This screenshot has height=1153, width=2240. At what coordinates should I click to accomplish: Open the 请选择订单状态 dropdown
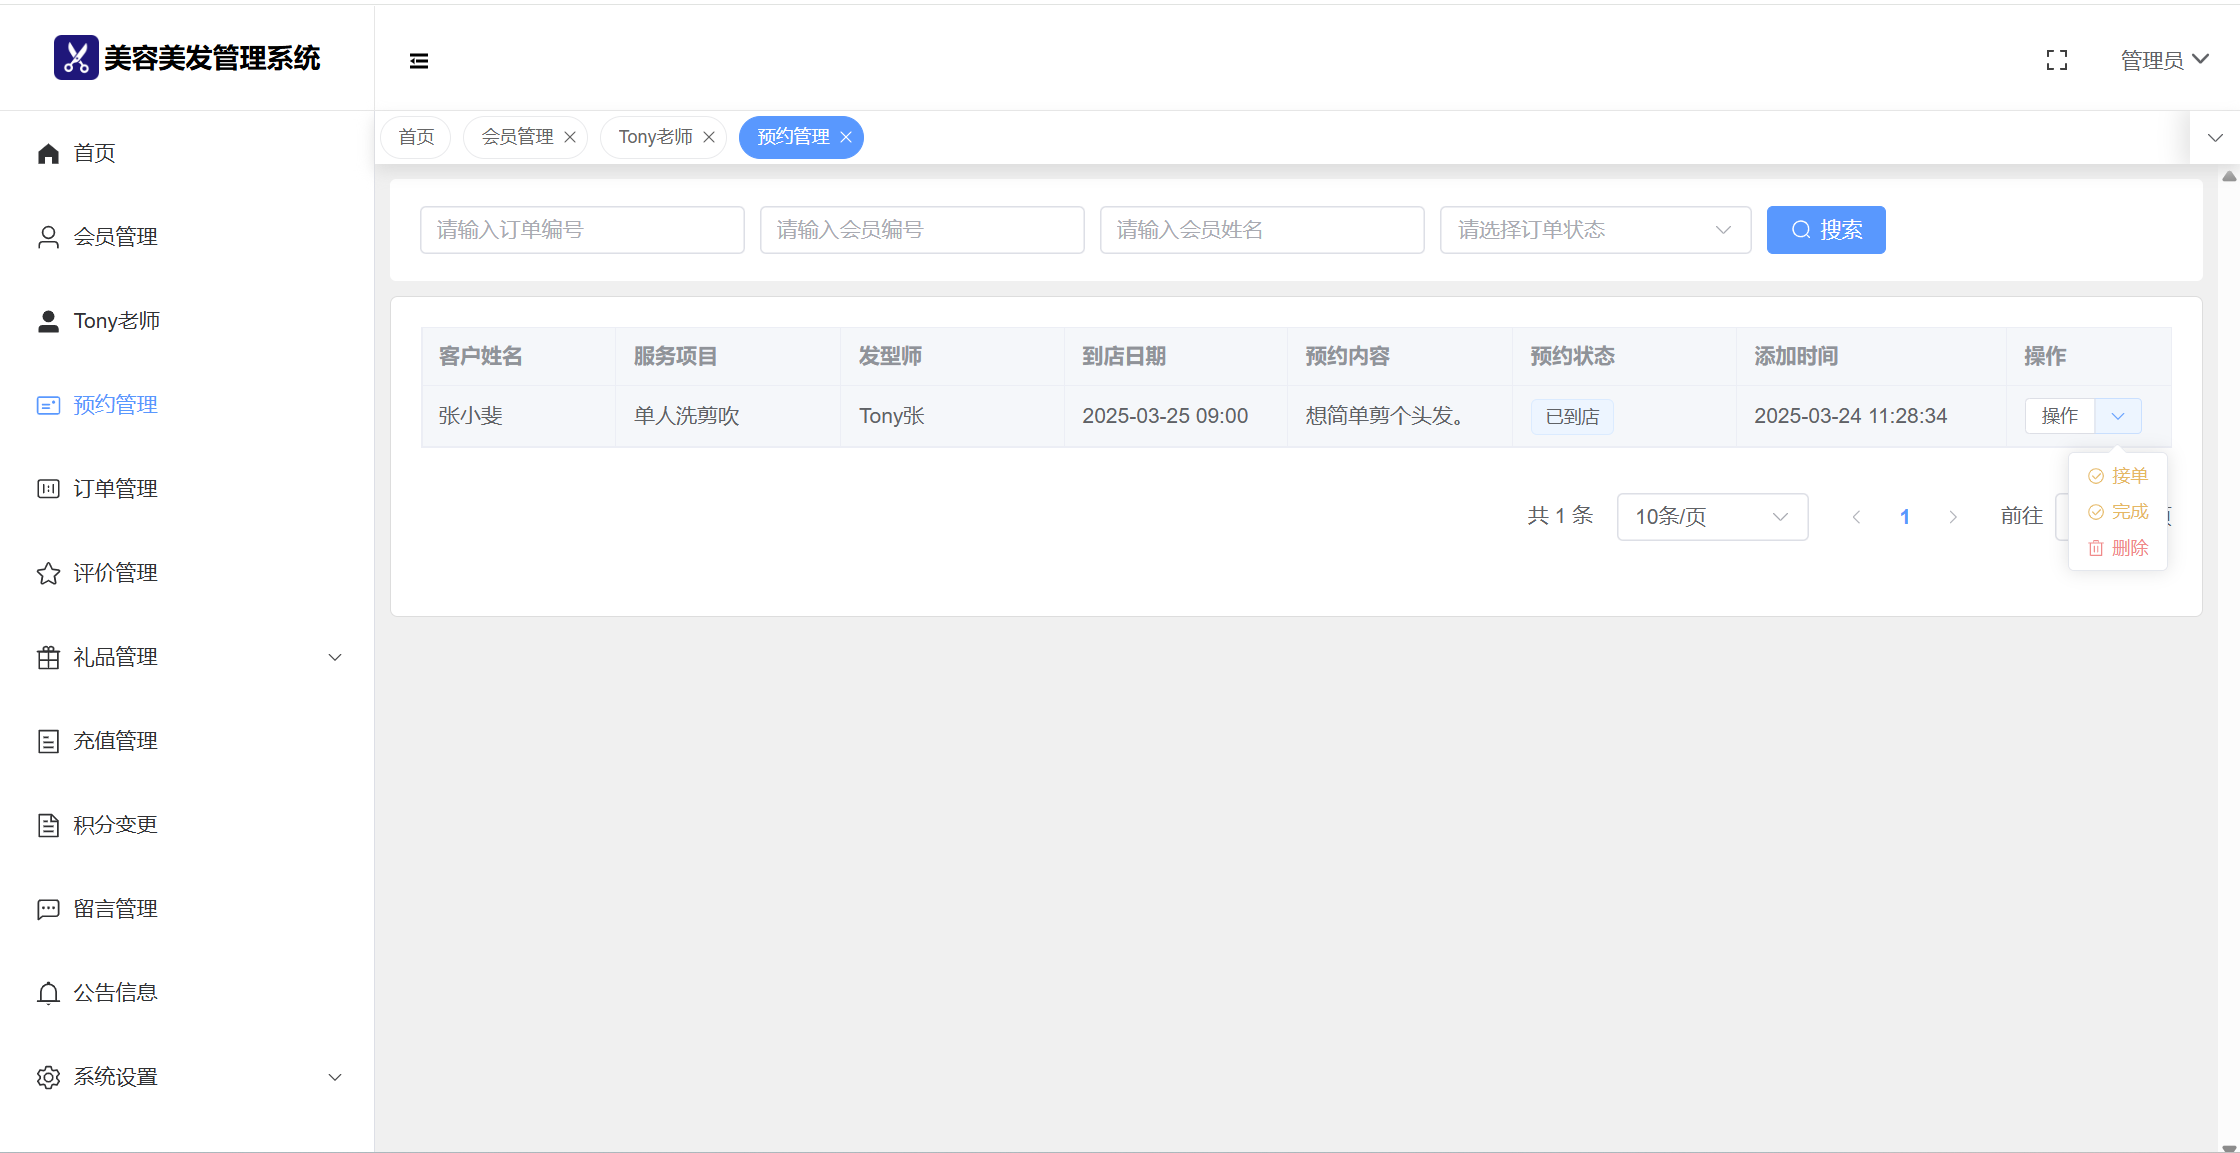click(1595, 230)
